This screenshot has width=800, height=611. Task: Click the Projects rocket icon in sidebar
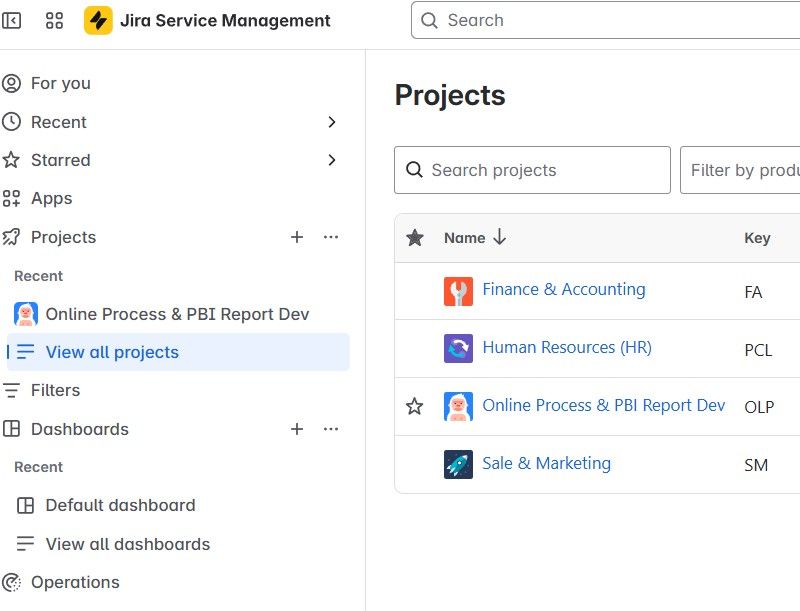click(x=11, y=237)
